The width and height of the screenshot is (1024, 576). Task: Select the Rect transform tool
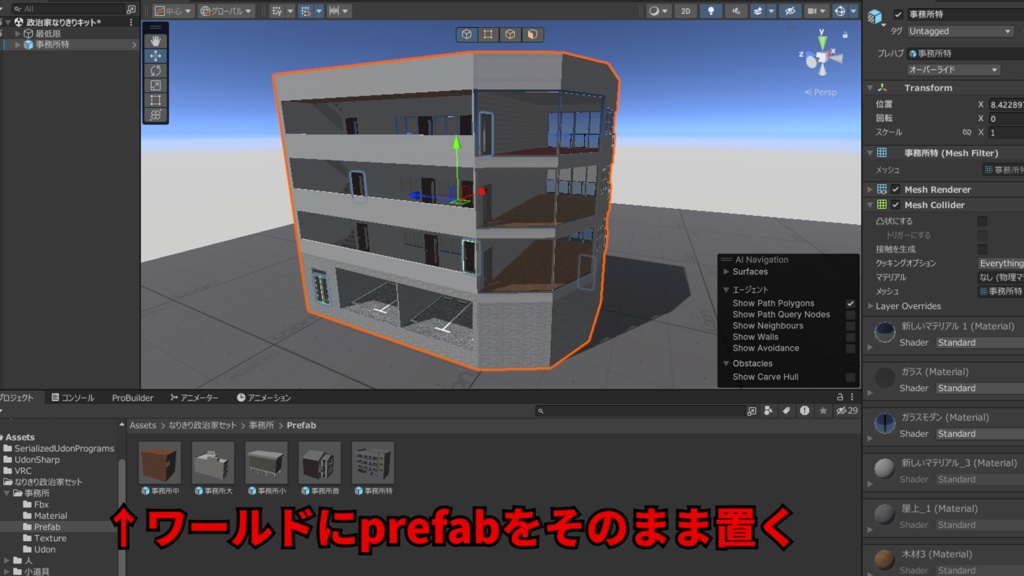(155, 101)
